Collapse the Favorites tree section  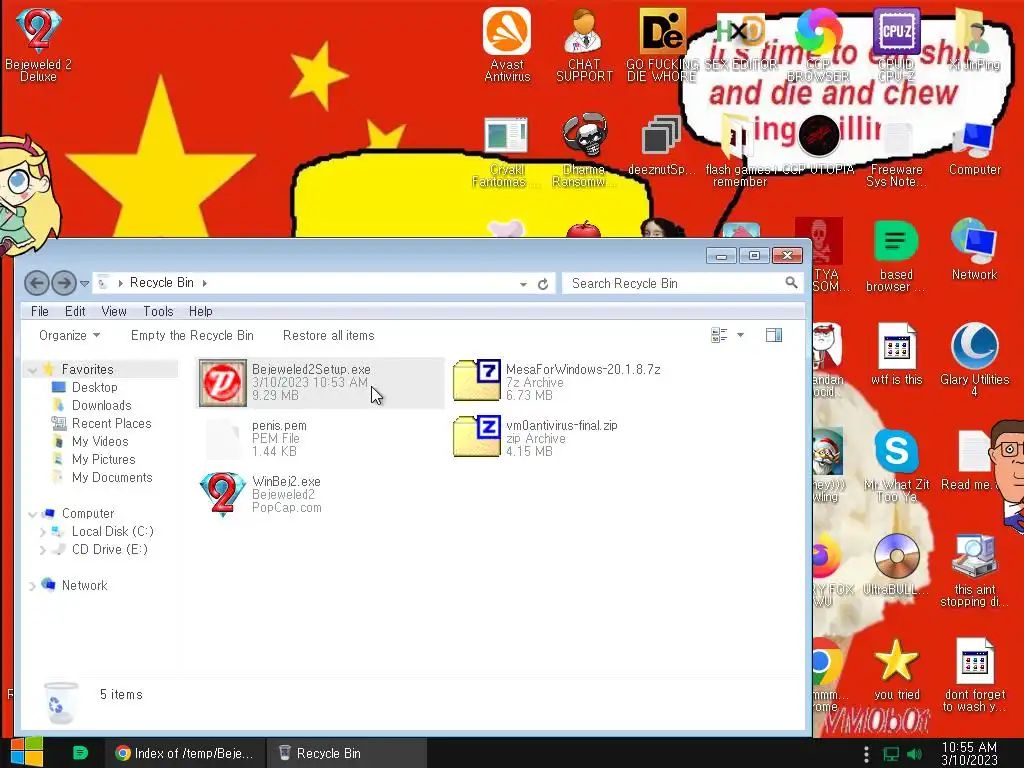(32, 370)
